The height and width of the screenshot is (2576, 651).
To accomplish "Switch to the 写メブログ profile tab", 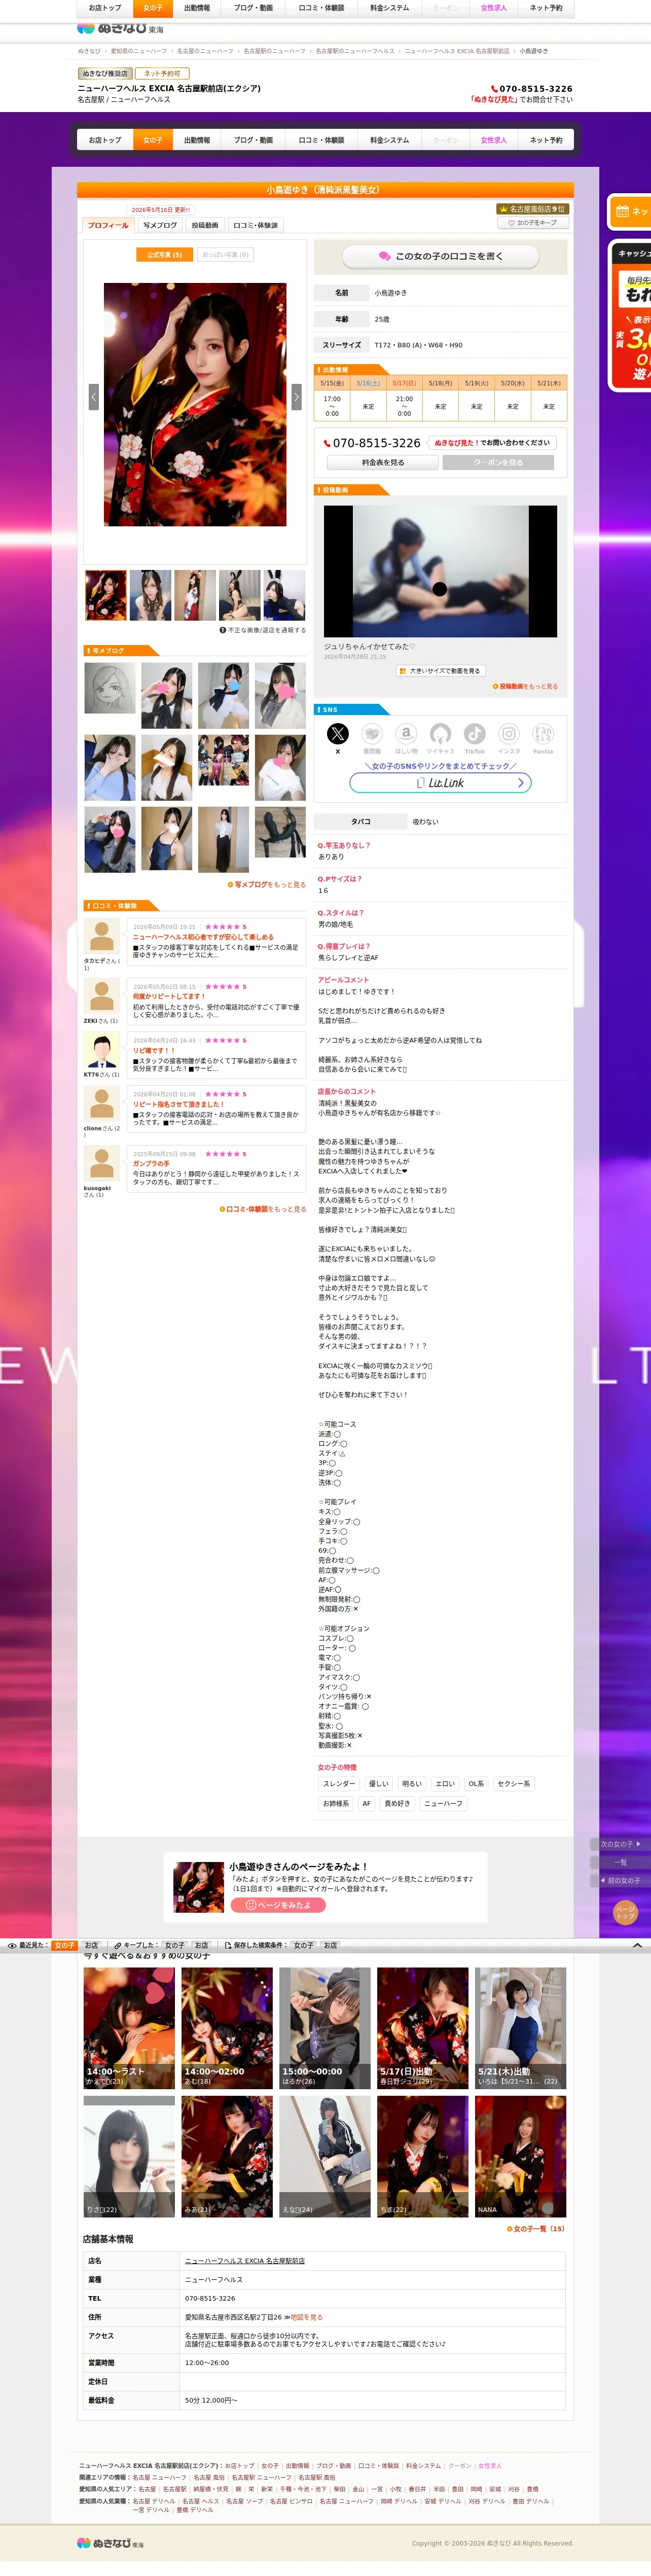I will pos(160,225).
